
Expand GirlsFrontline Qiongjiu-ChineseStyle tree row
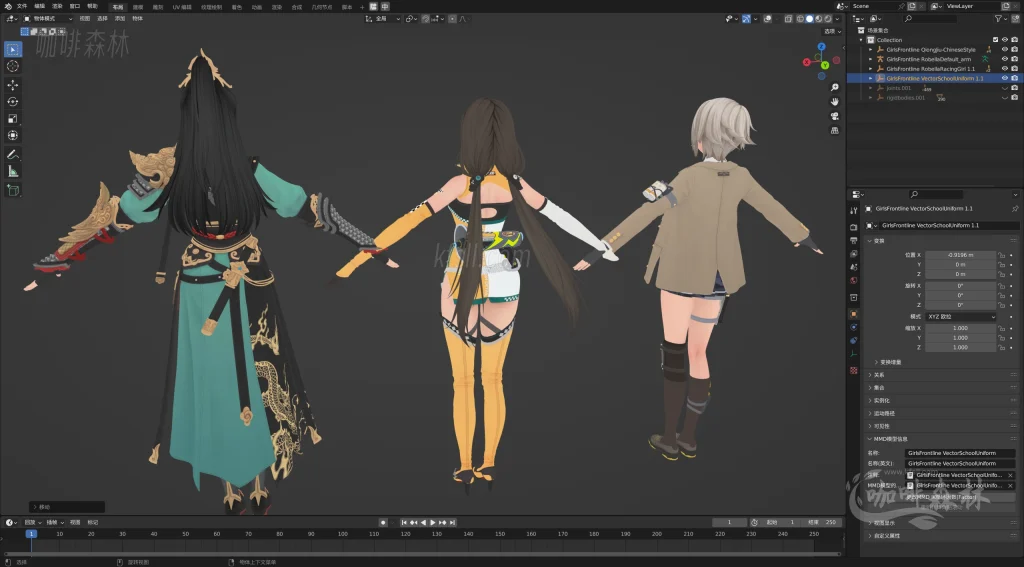coord(871,50)
